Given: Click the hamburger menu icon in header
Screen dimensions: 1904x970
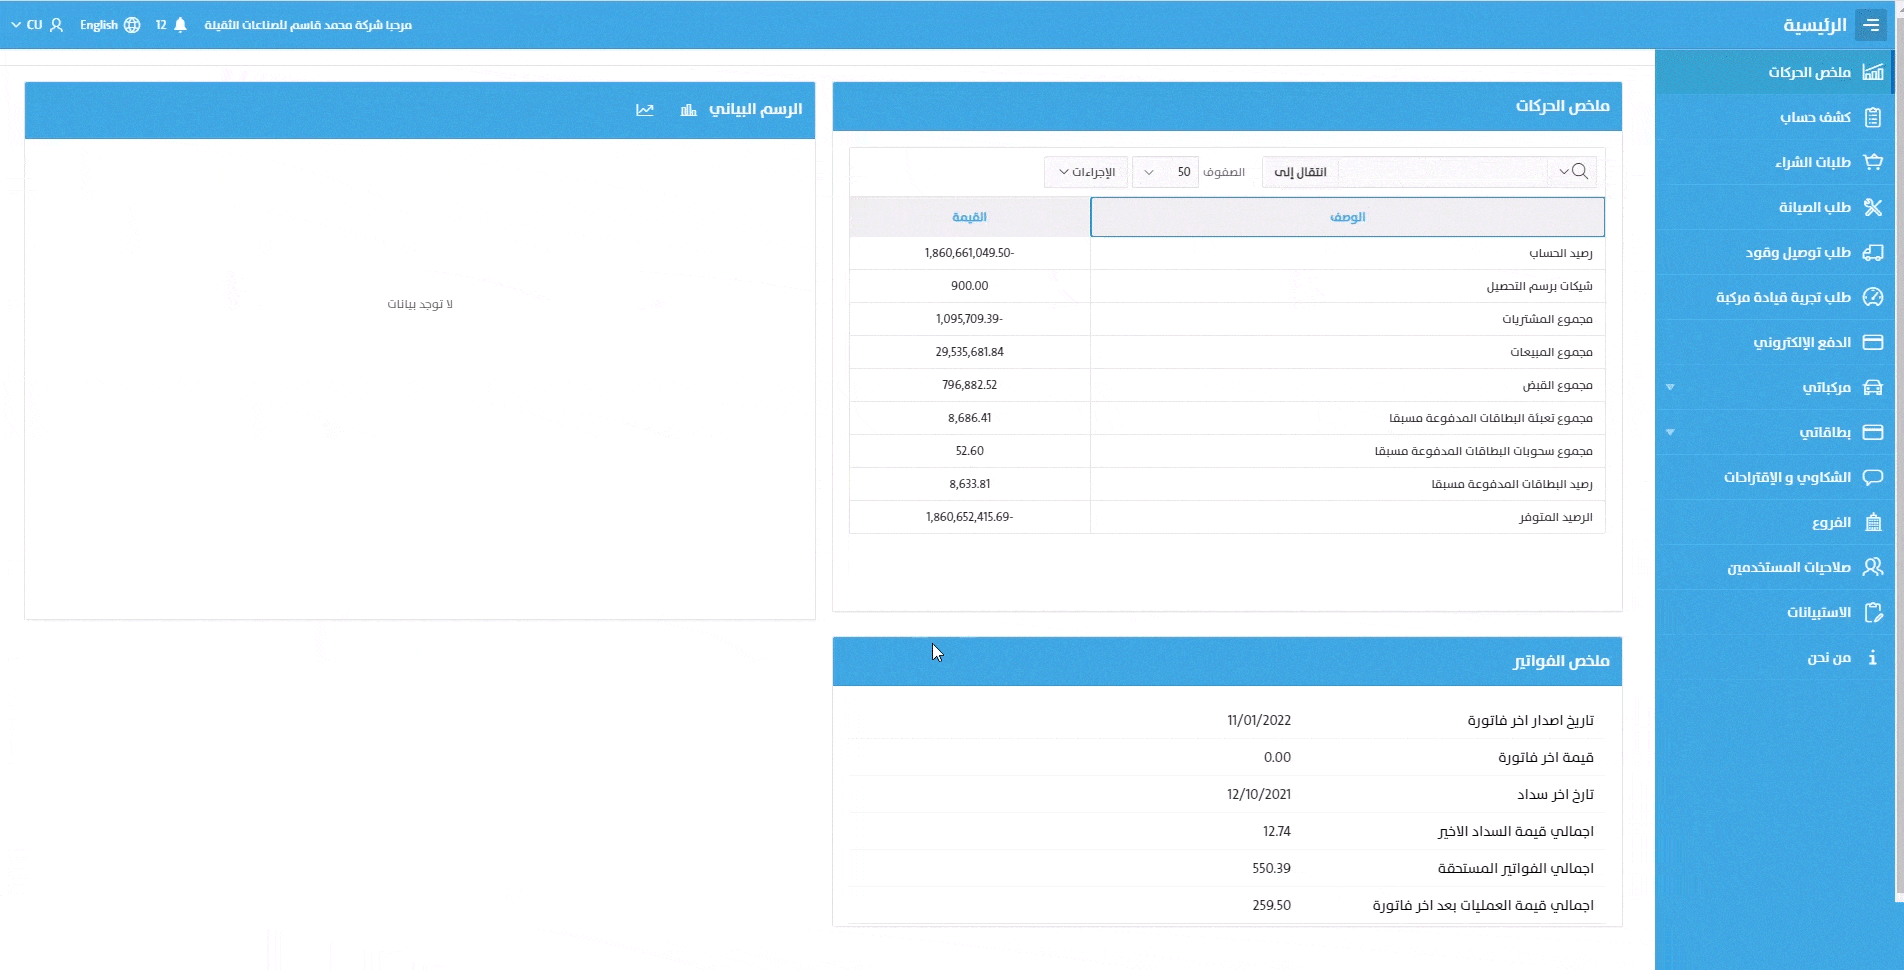Looking at the screenshot, I should pos(1870,25).
